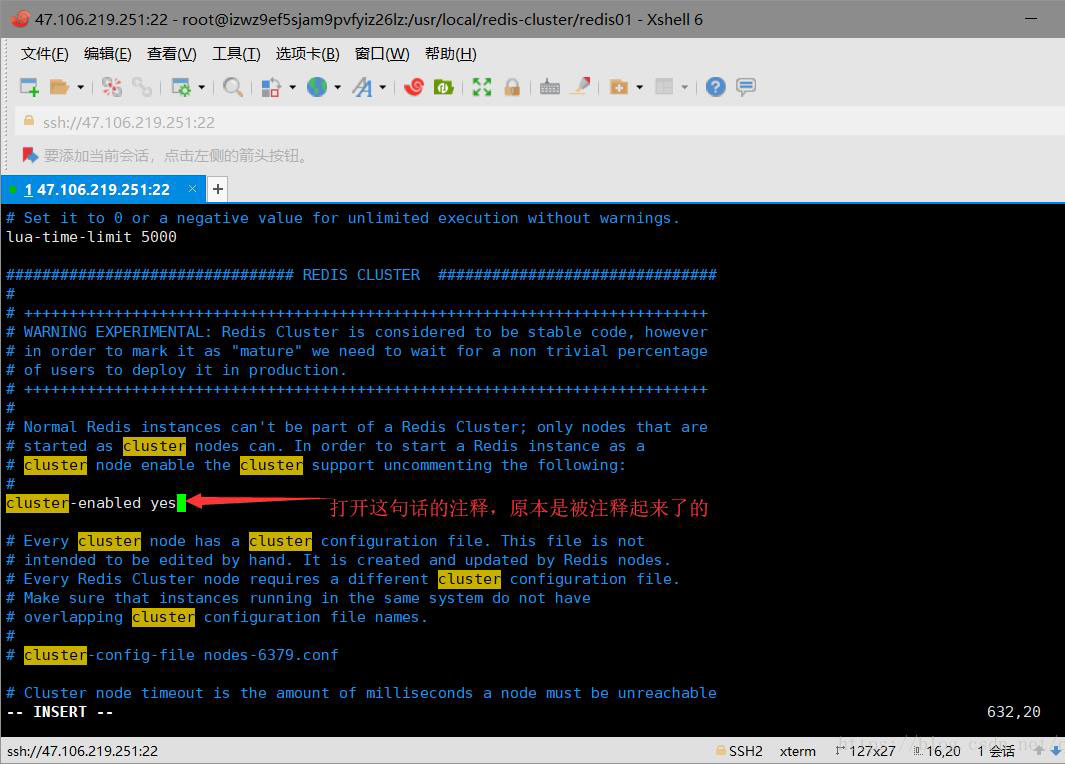Close the 47.106.219.251:22 tab
Image resolution: width=1065 pixels, height=764 pixels.
pos(192,188)
